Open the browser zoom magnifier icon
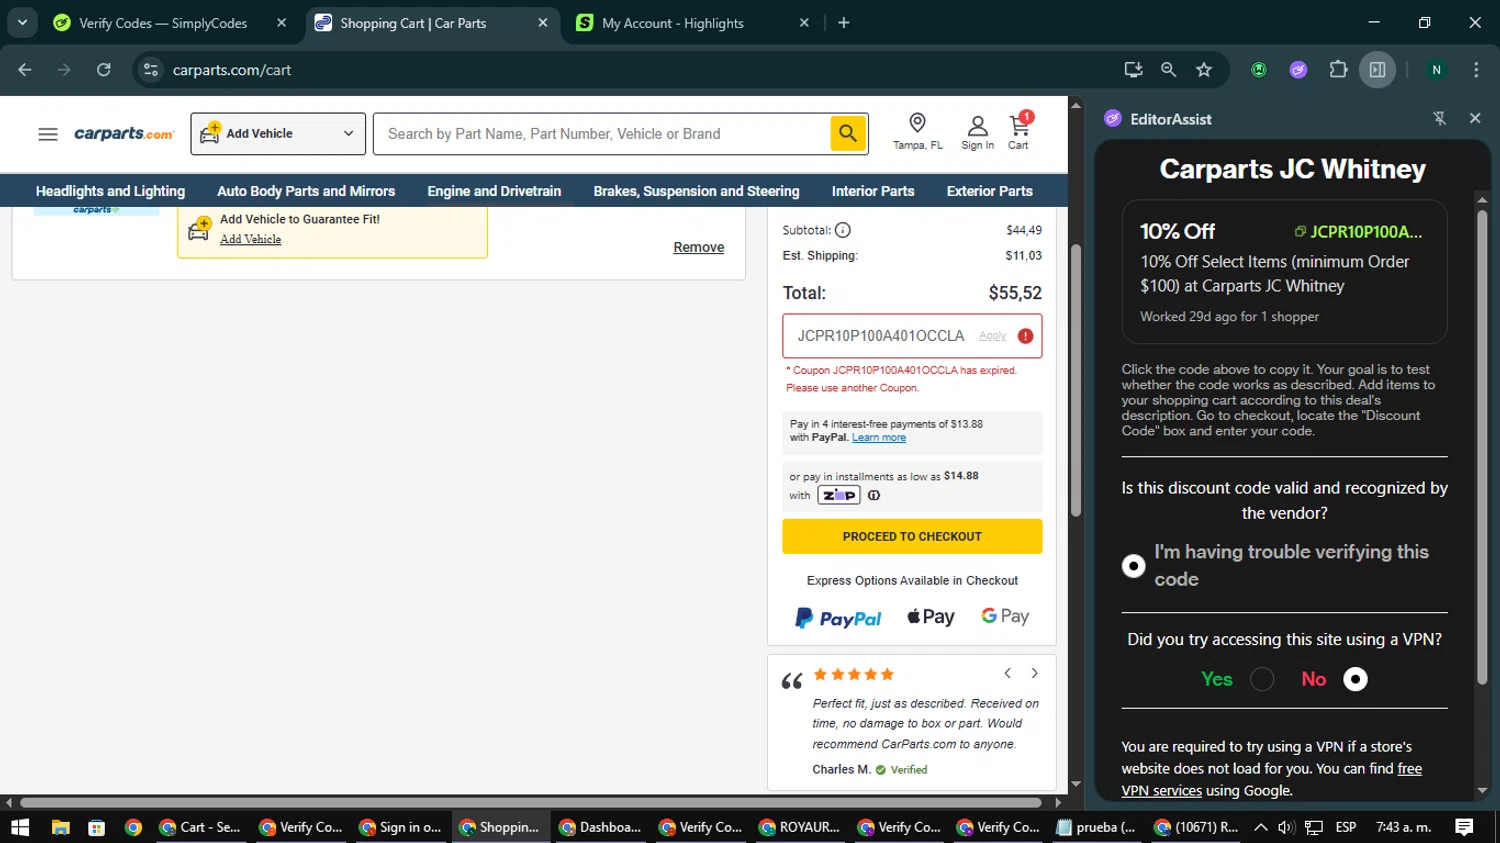1500x843 pixels. coord(1168,69)
